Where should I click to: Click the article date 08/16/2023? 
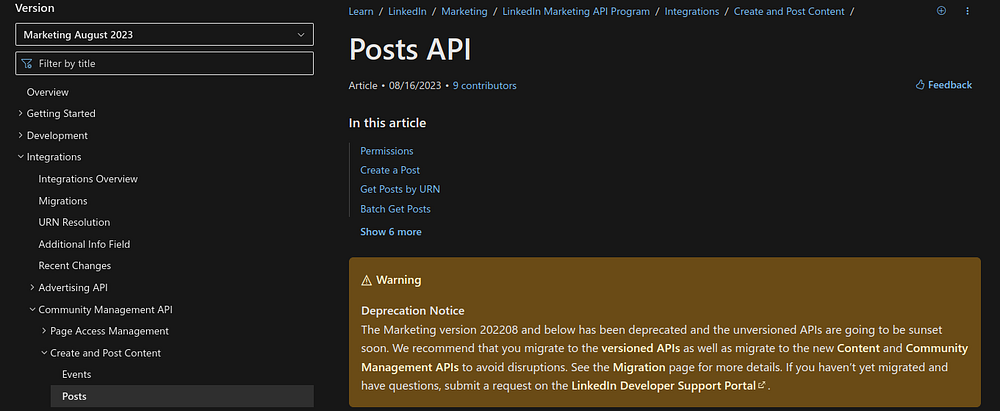415,86
